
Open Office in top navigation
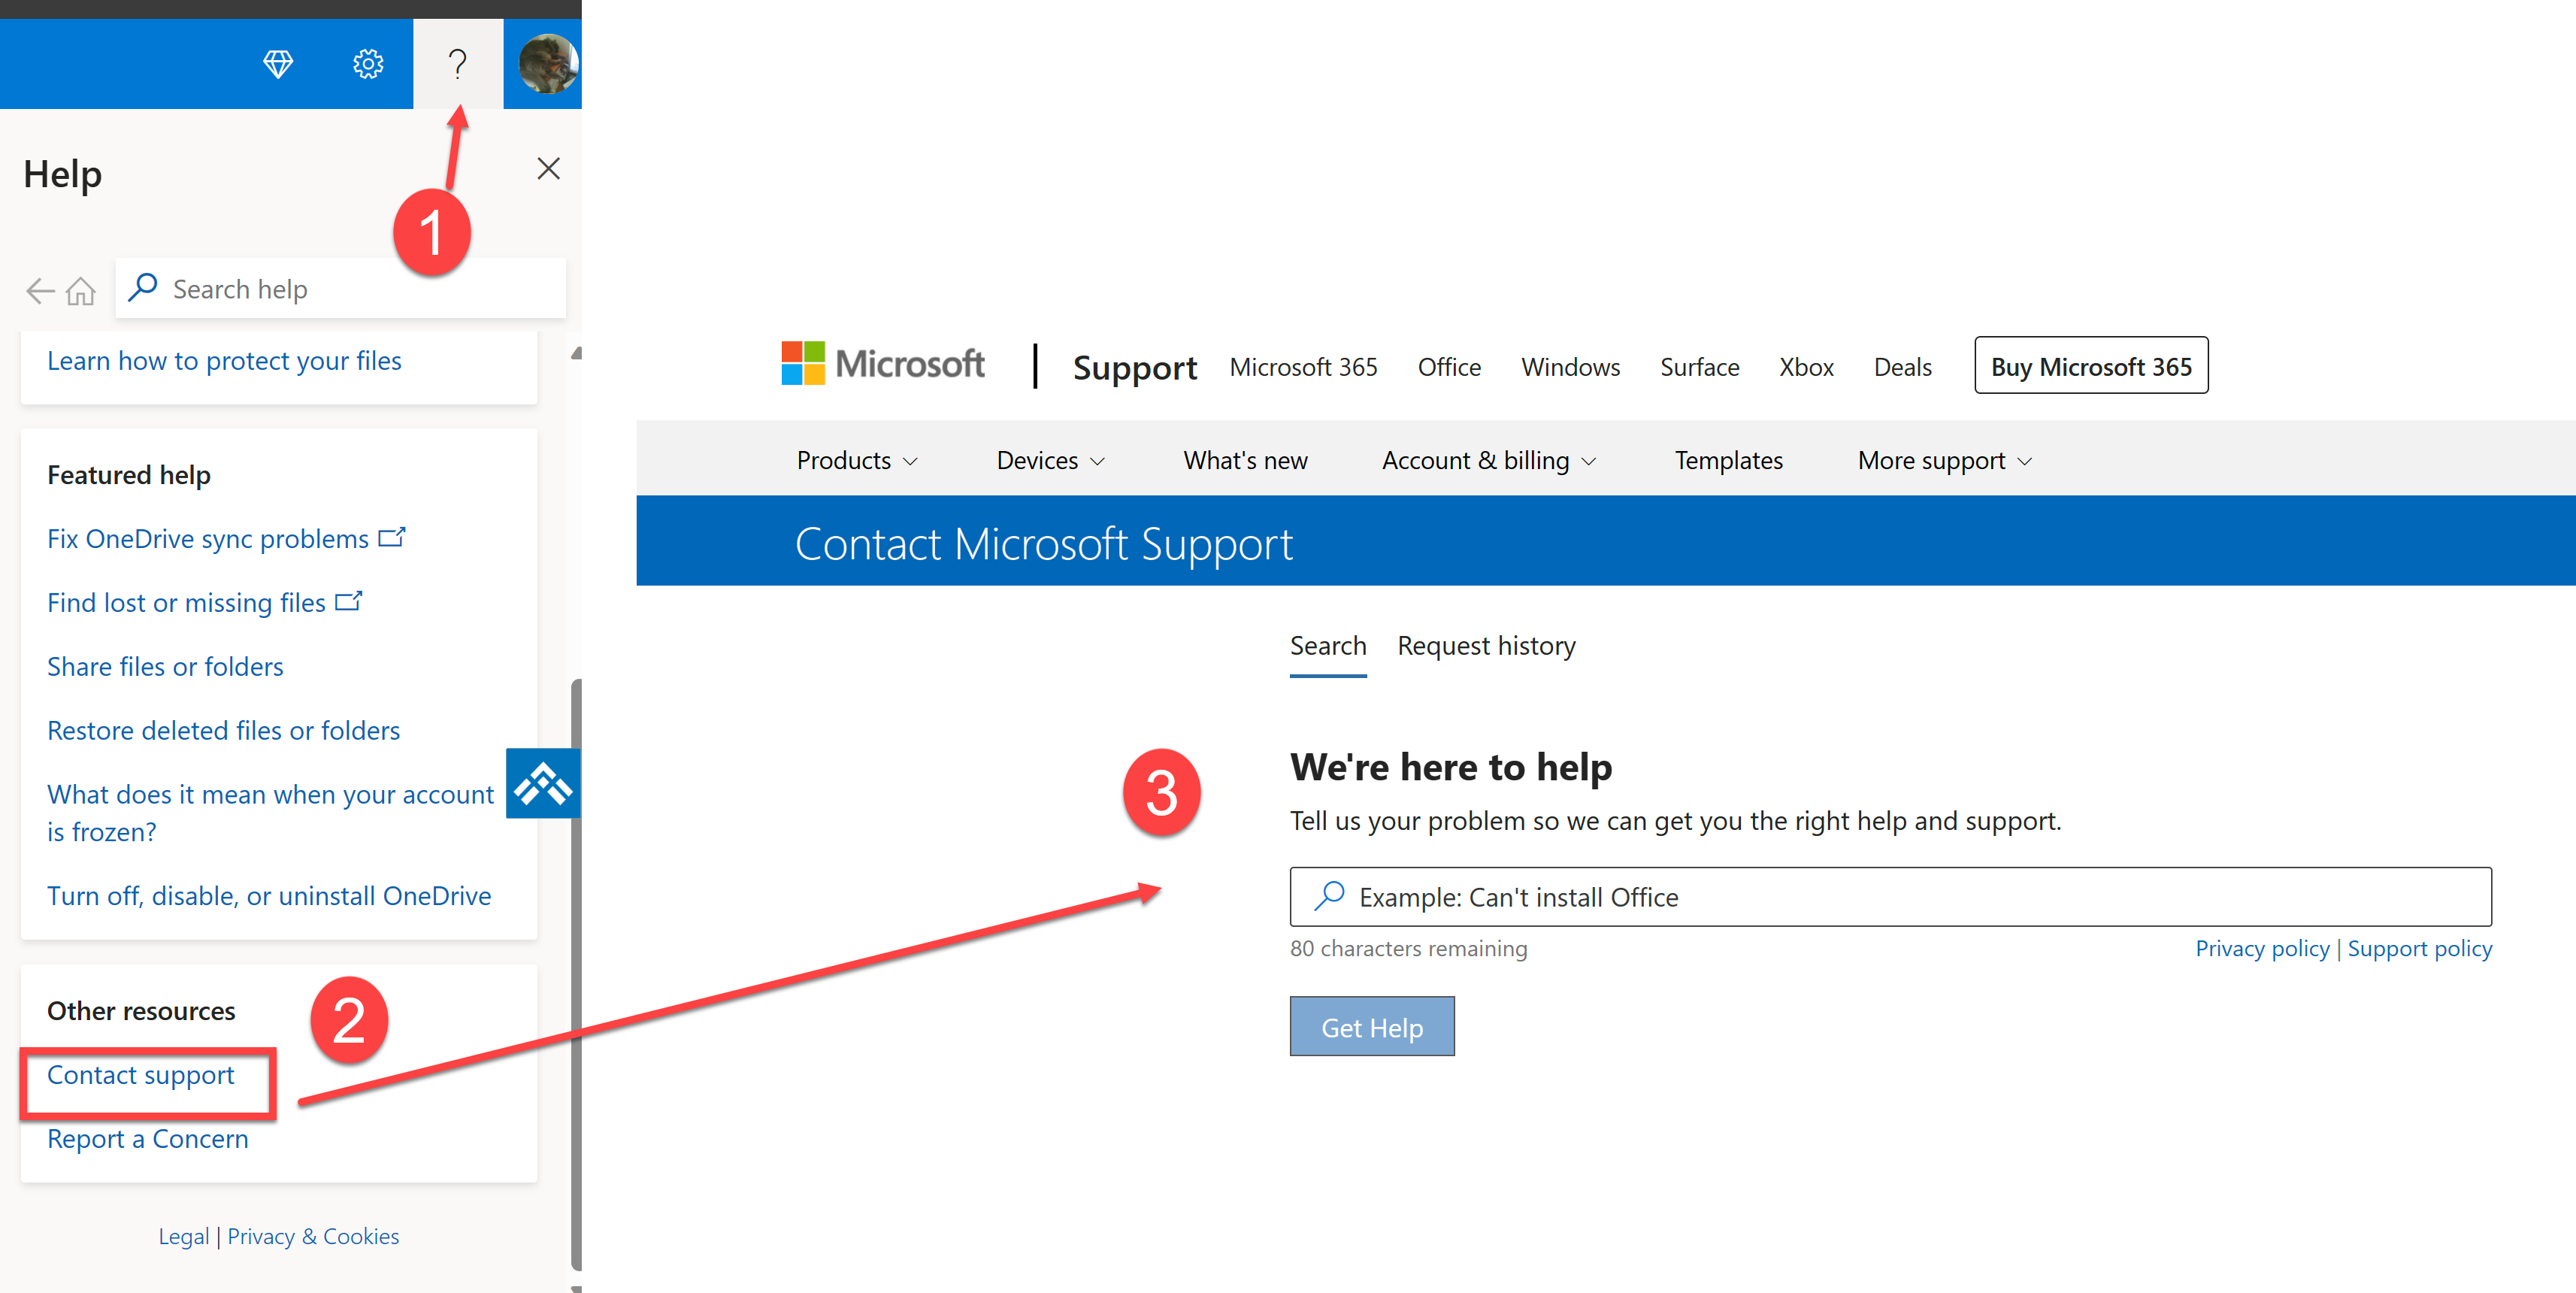(1449, 367)
